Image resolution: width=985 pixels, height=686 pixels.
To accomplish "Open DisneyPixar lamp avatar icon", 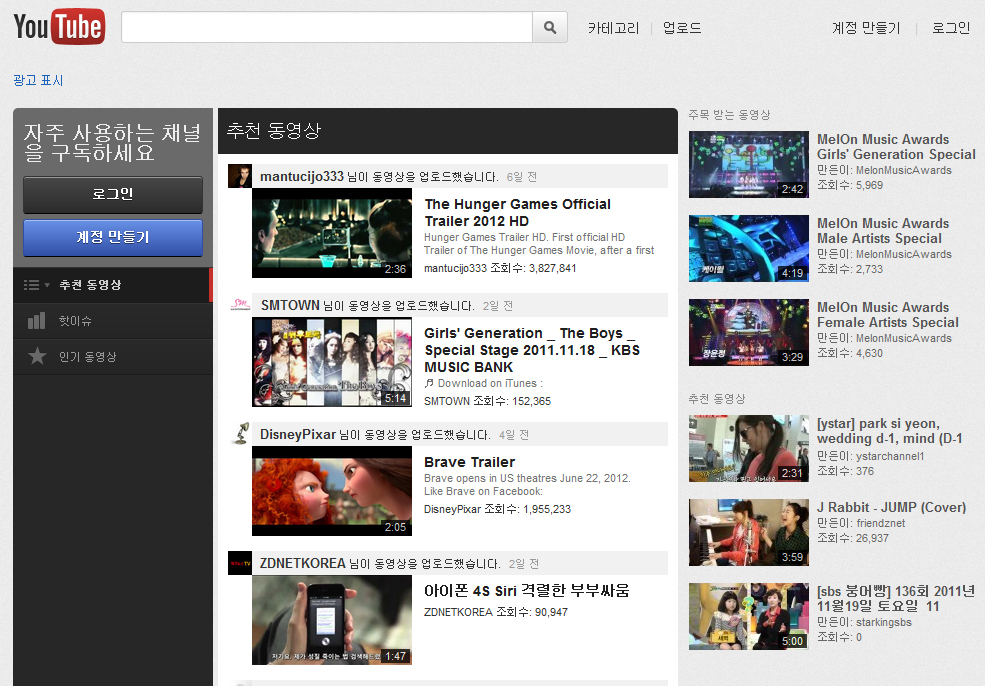I will coord(240,434).
